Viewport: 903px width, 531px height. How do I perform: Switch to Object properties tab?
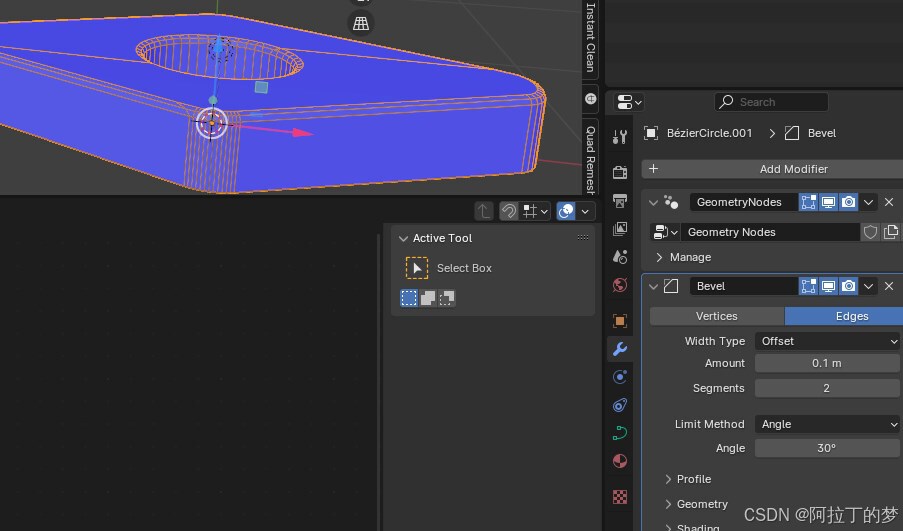click(620, 321)
